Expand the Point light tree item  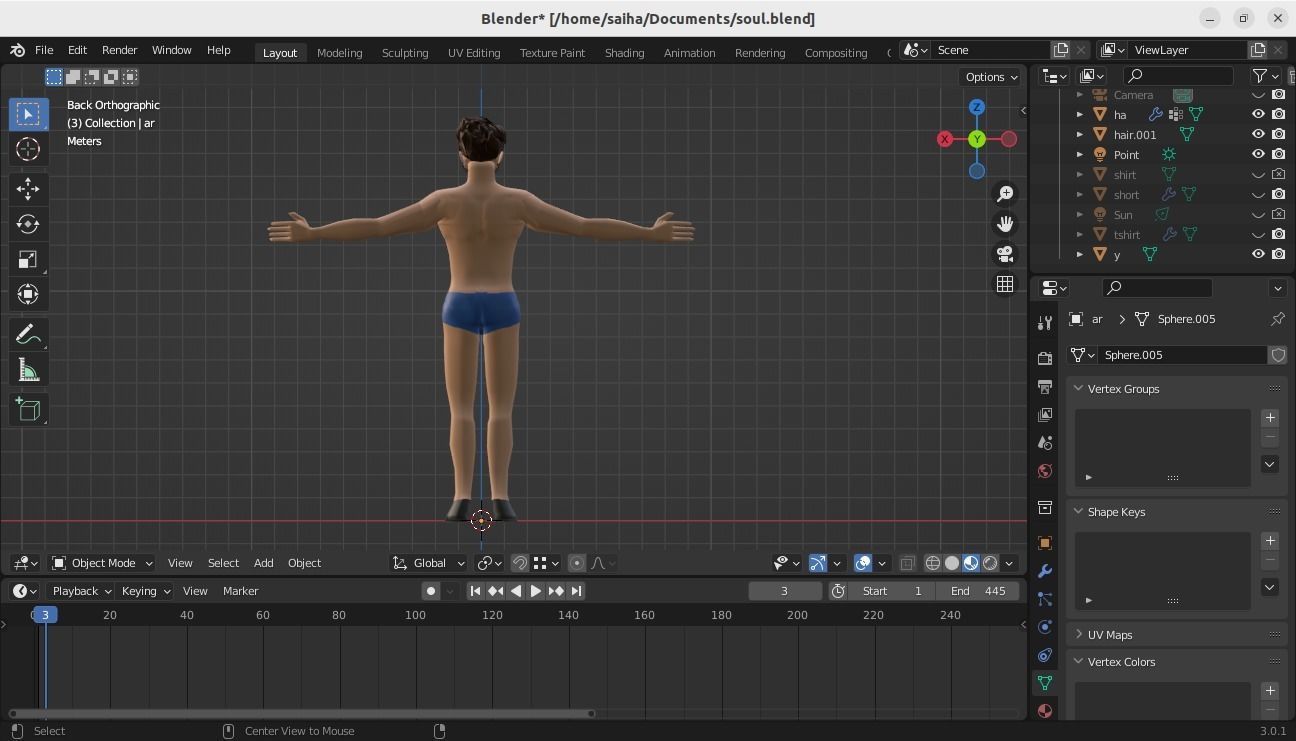(1079, 154)
